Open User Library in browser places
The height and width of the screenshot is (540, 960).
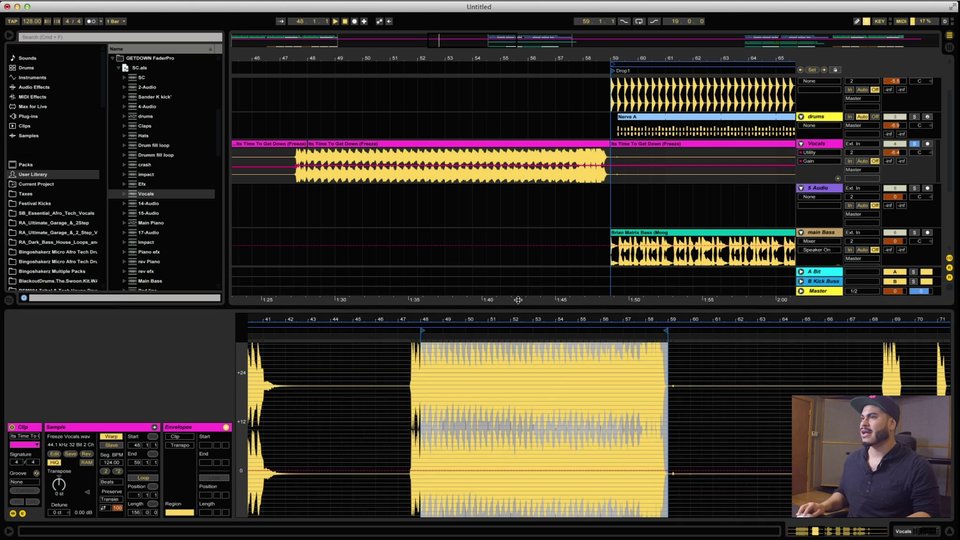[x=33, y=174]
